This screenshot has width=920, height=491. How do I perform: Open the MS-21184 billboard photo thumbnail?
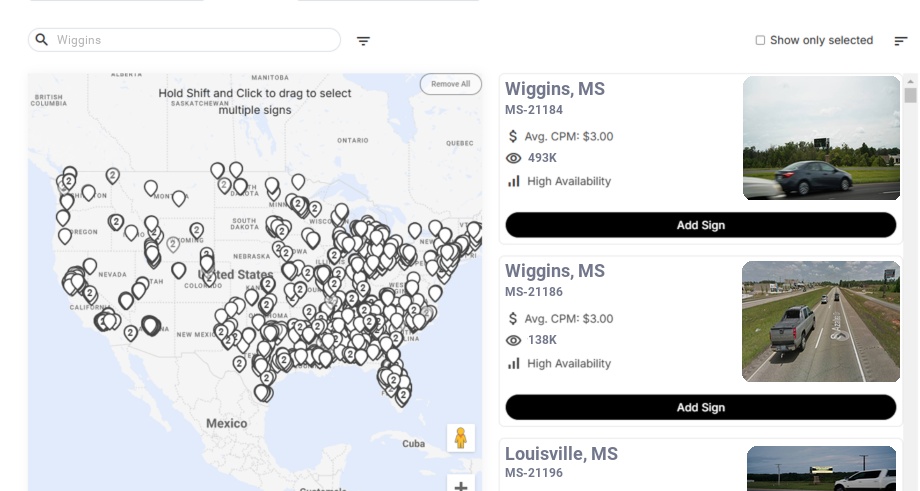tap(821, 138)
